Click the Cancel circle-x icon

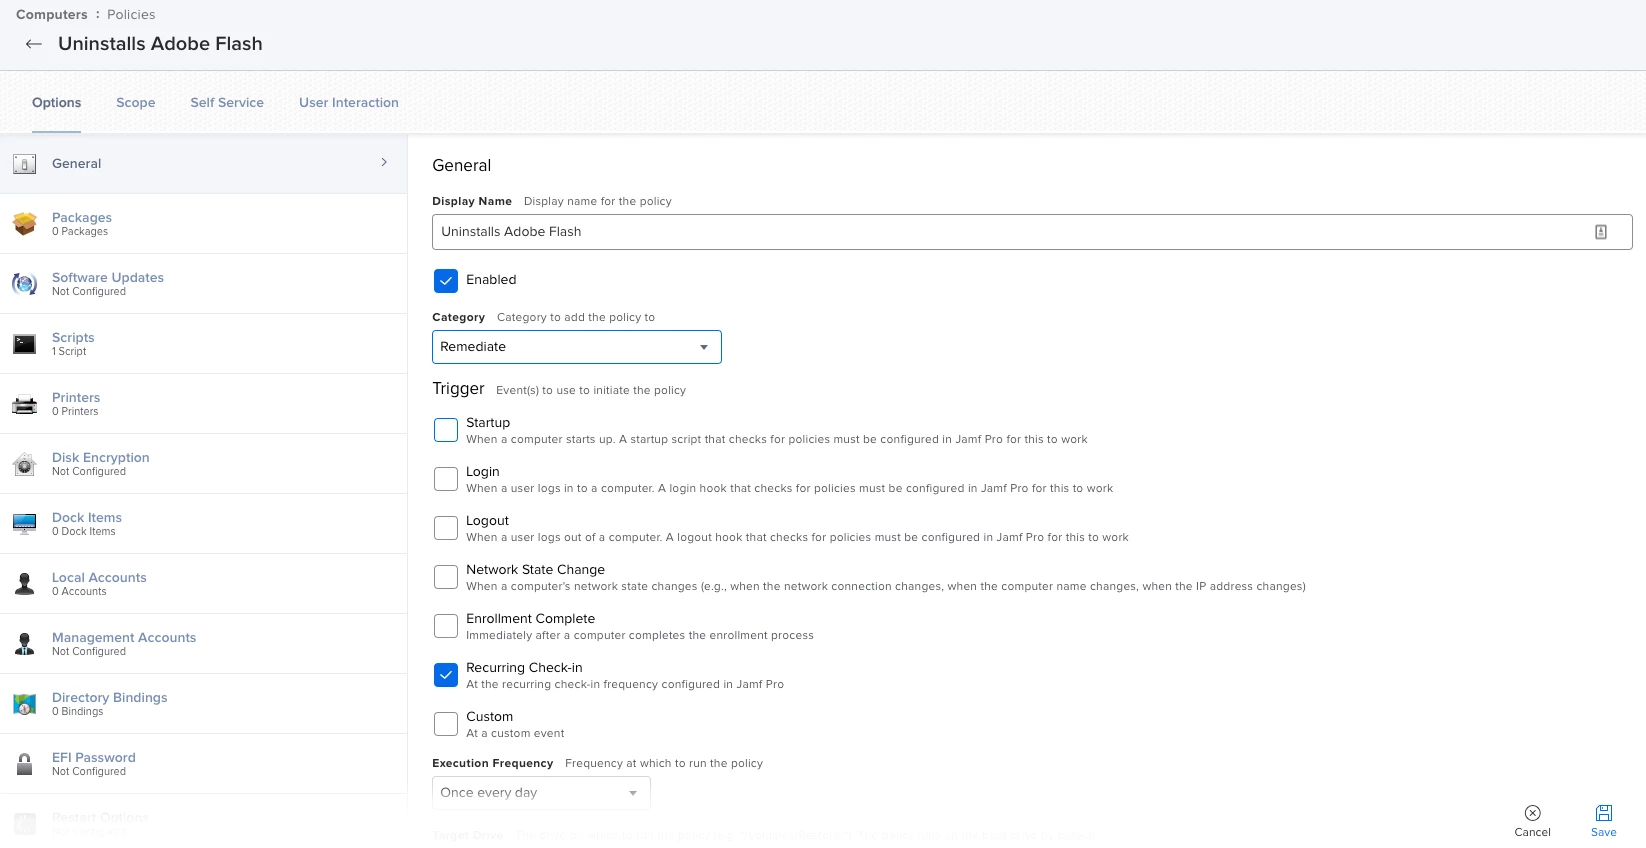[x=1533, y=813]
